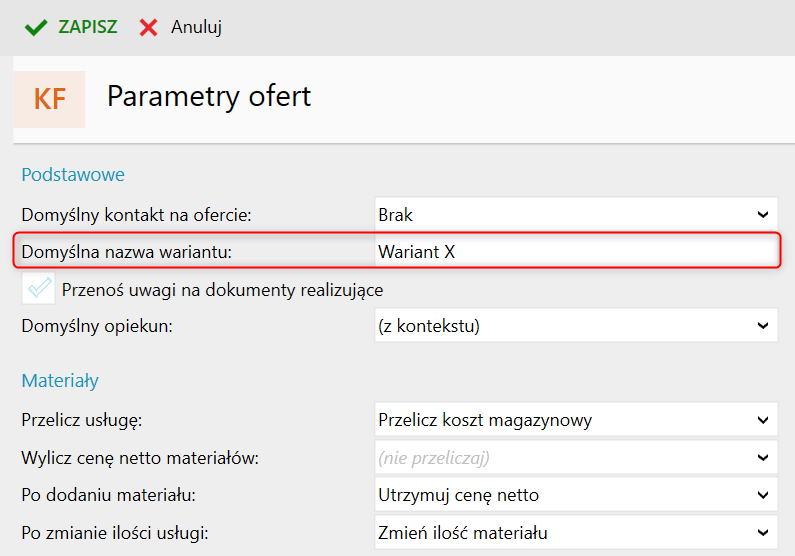795x556 pixels.
Task: Click the Przenoś uwagi na dokumenty realizujące label
Action: tap(223, 290)
